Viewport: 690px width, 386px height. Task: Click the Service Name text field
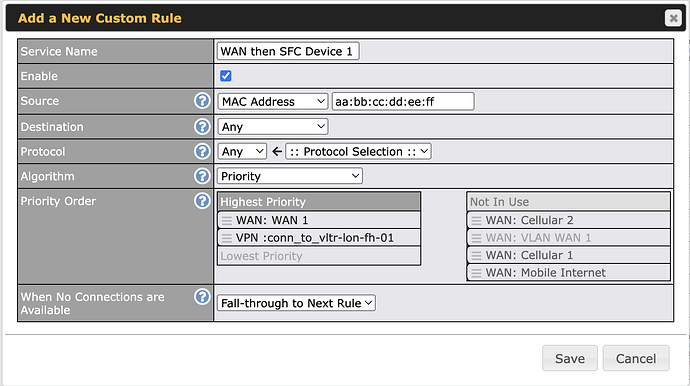pyautogui.click(x=288, y=51)
